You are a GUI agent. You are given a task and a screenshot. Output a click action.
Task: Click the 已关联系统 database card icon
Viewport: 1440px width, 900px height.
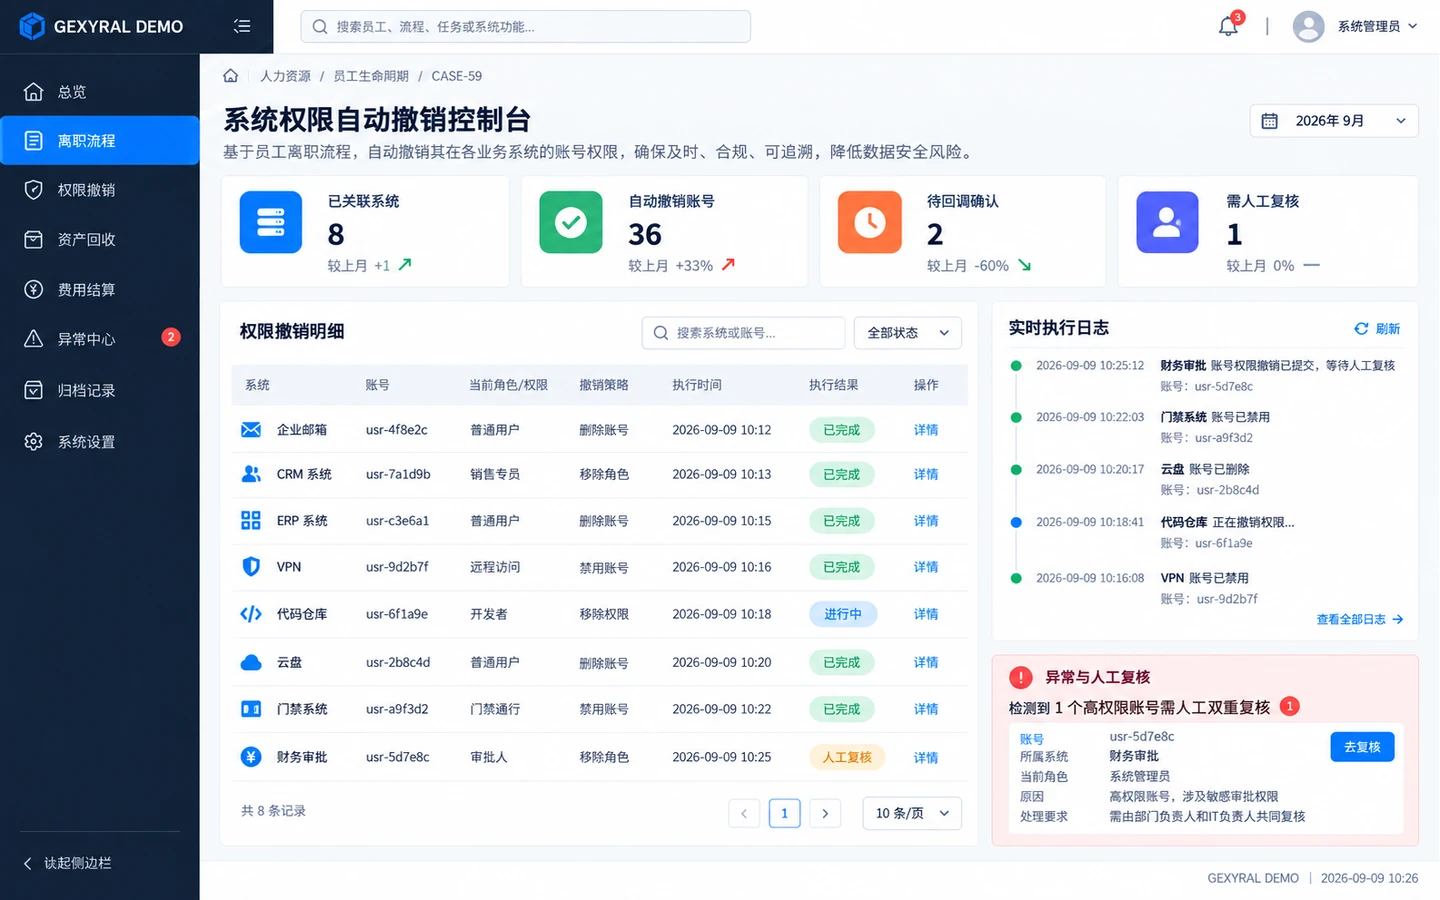click(271, 222)
